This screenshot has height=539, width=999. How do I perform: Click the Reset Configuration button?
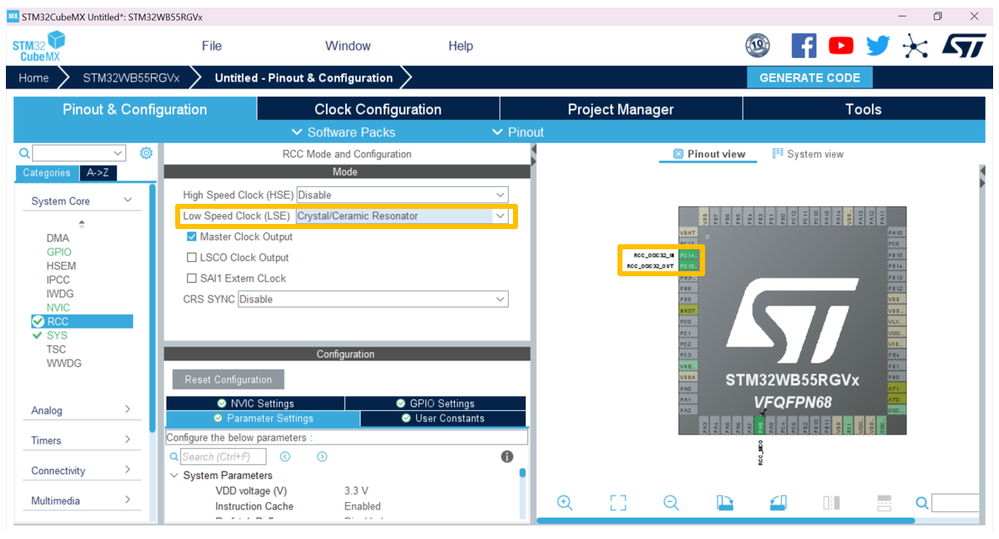228,379
